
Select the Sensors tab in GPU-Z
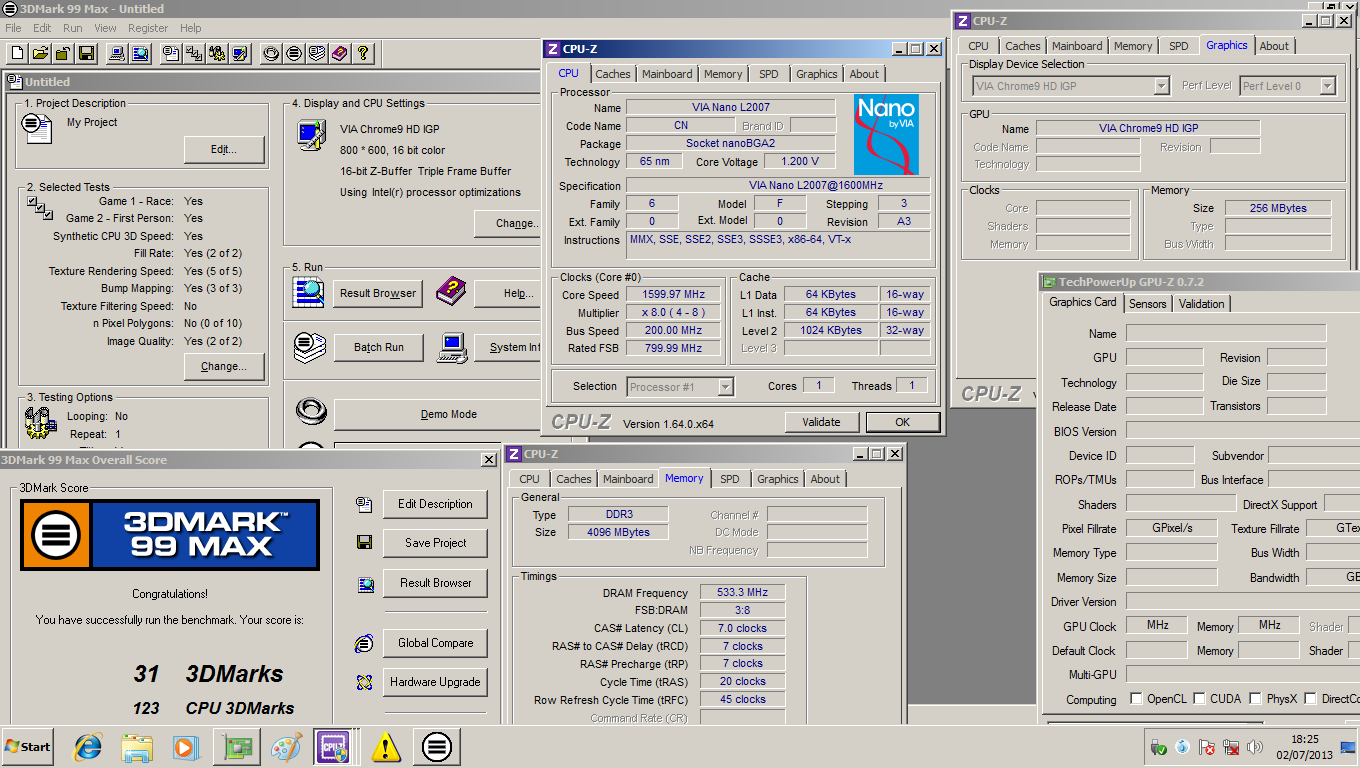[x=1148, y=304]
